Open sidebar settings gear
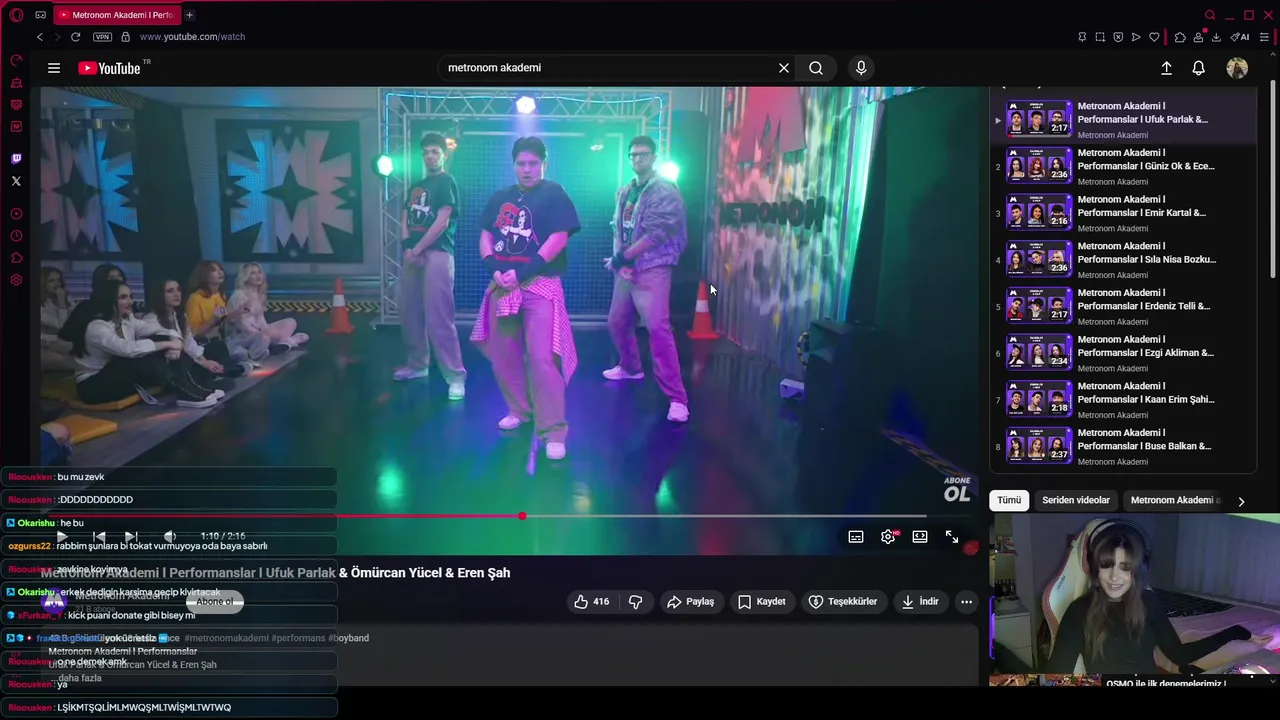The image size is (1280, 720). 16,280
